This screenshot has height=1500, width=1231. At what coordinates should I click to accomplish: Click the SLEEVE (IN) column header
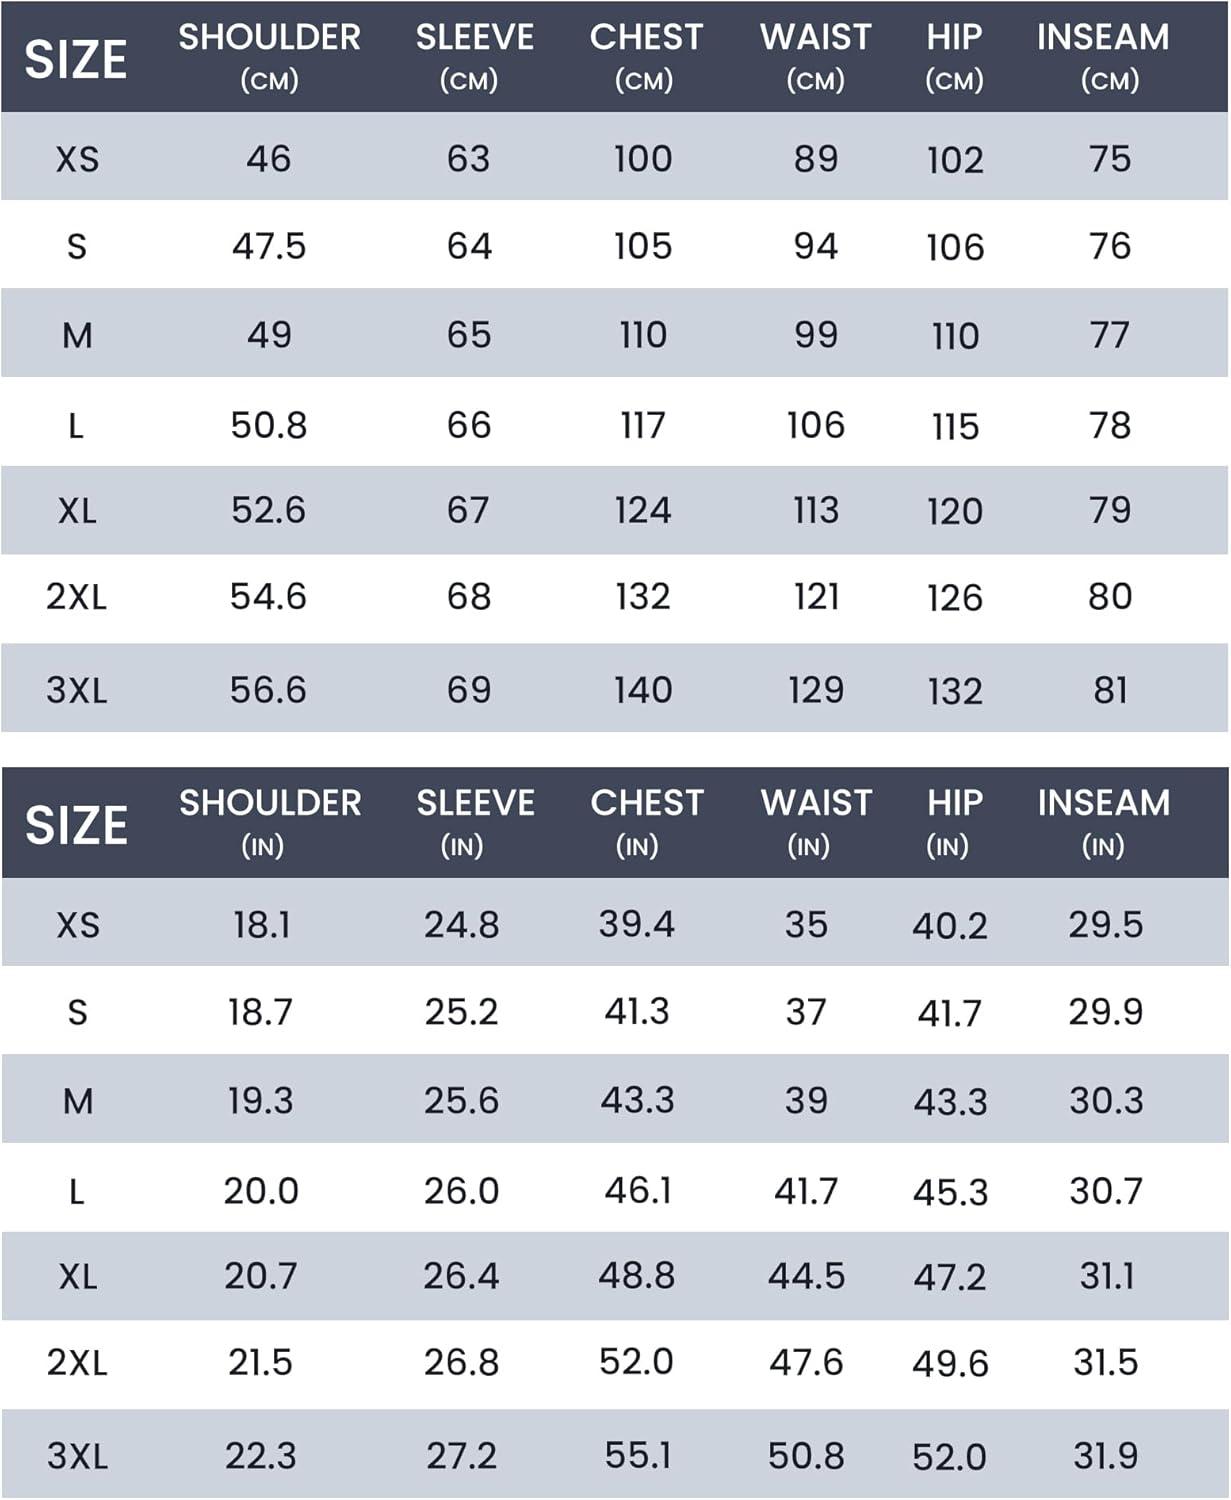pos(475,821)
